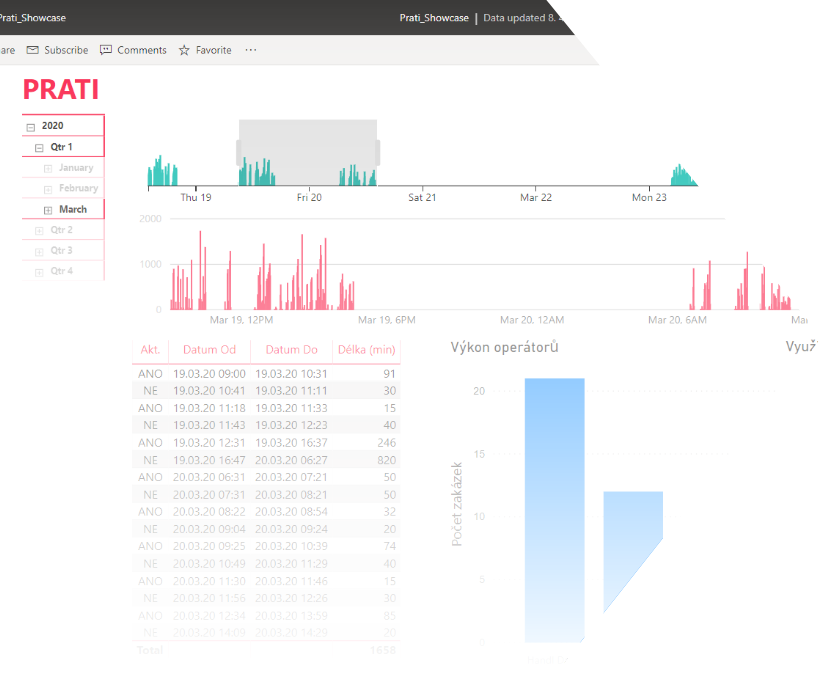Viewport: 819px width, 688px height.
Task: Expand the Qtr 4 node
Action: pos(39,272)
